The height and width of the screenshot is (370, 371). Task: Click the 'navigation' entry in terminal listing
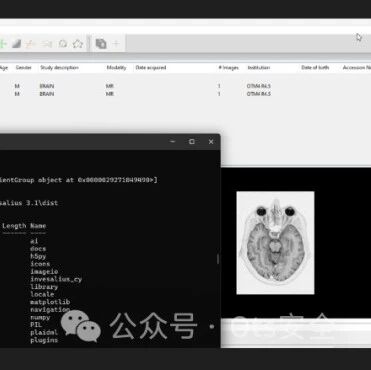click(50, 310)
